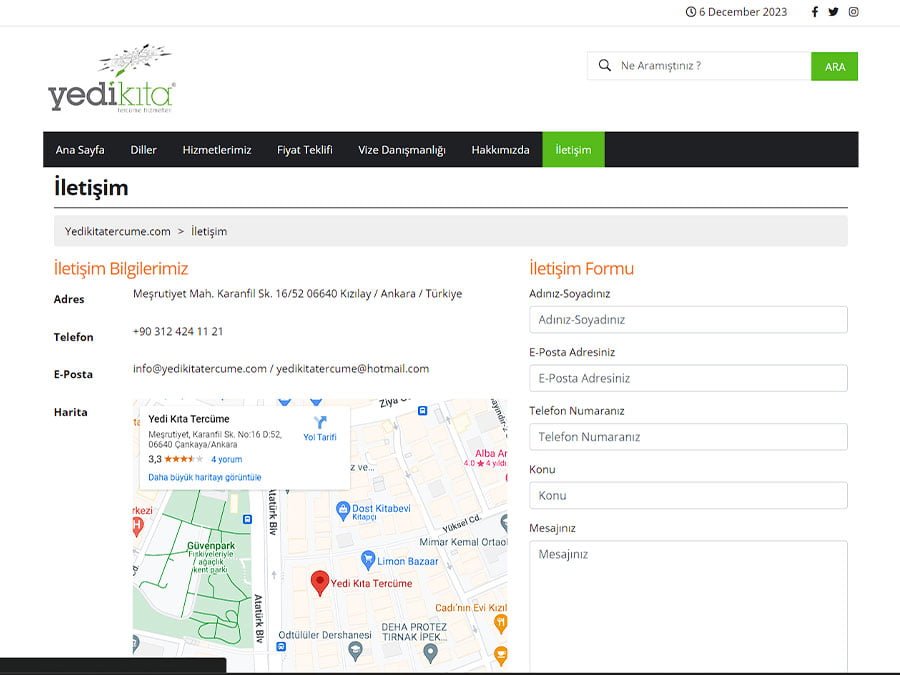This screenshot has height=675, width=900.
Task: Focus the E-Posta Adresiniz input field
Action: click(x=688, y=378)
